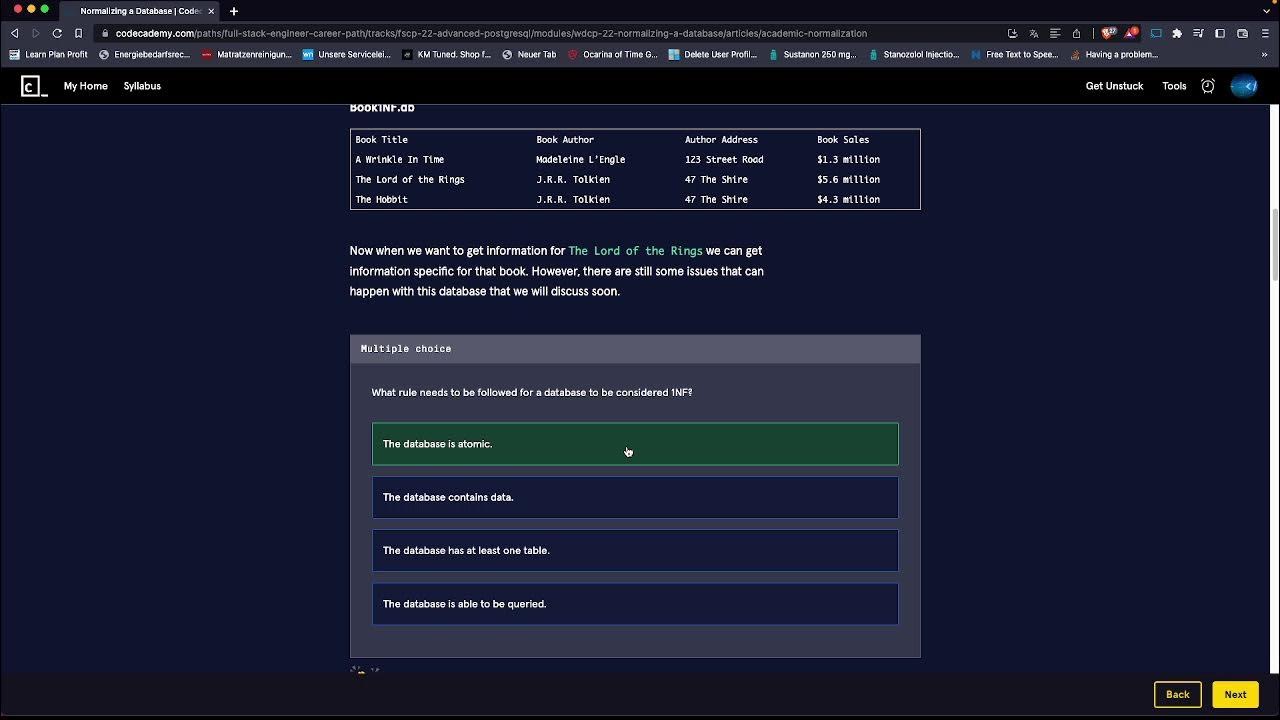Open the browser hamburger menu
Viewport: 1280px width, 720px height.
(1265, 33)
